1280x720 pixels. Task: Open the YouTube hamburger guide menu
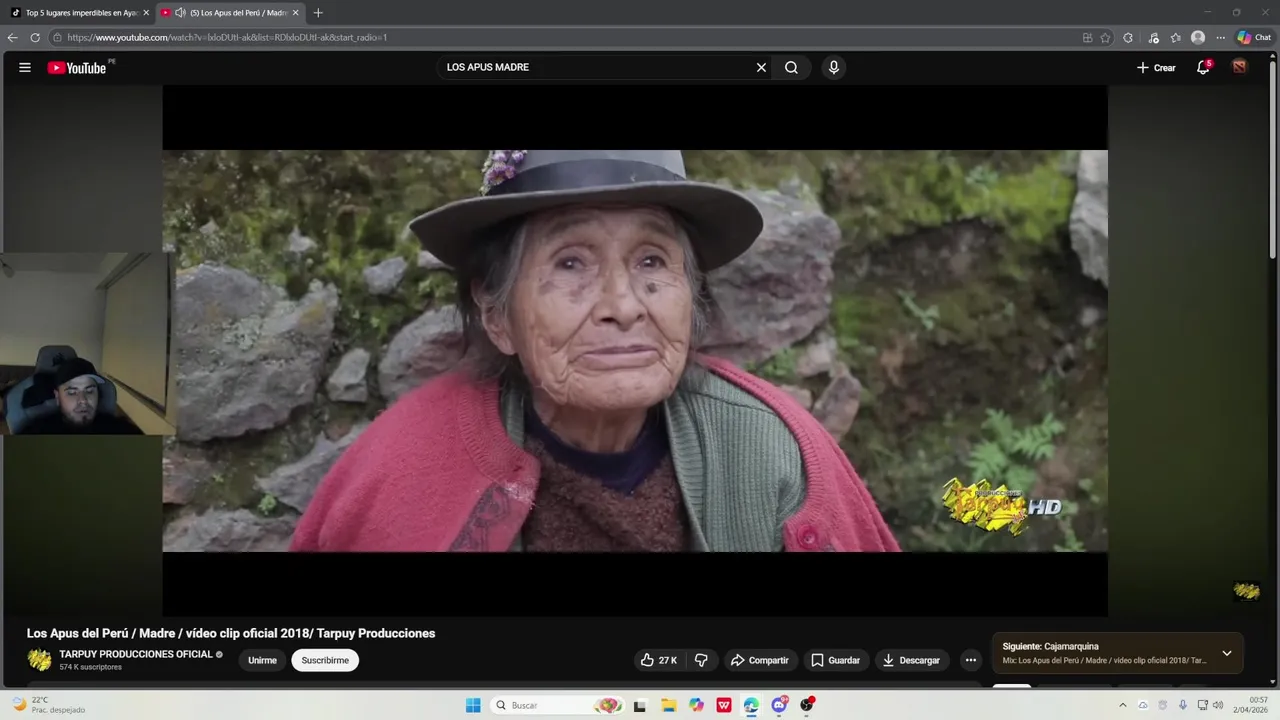click(25, 68)
